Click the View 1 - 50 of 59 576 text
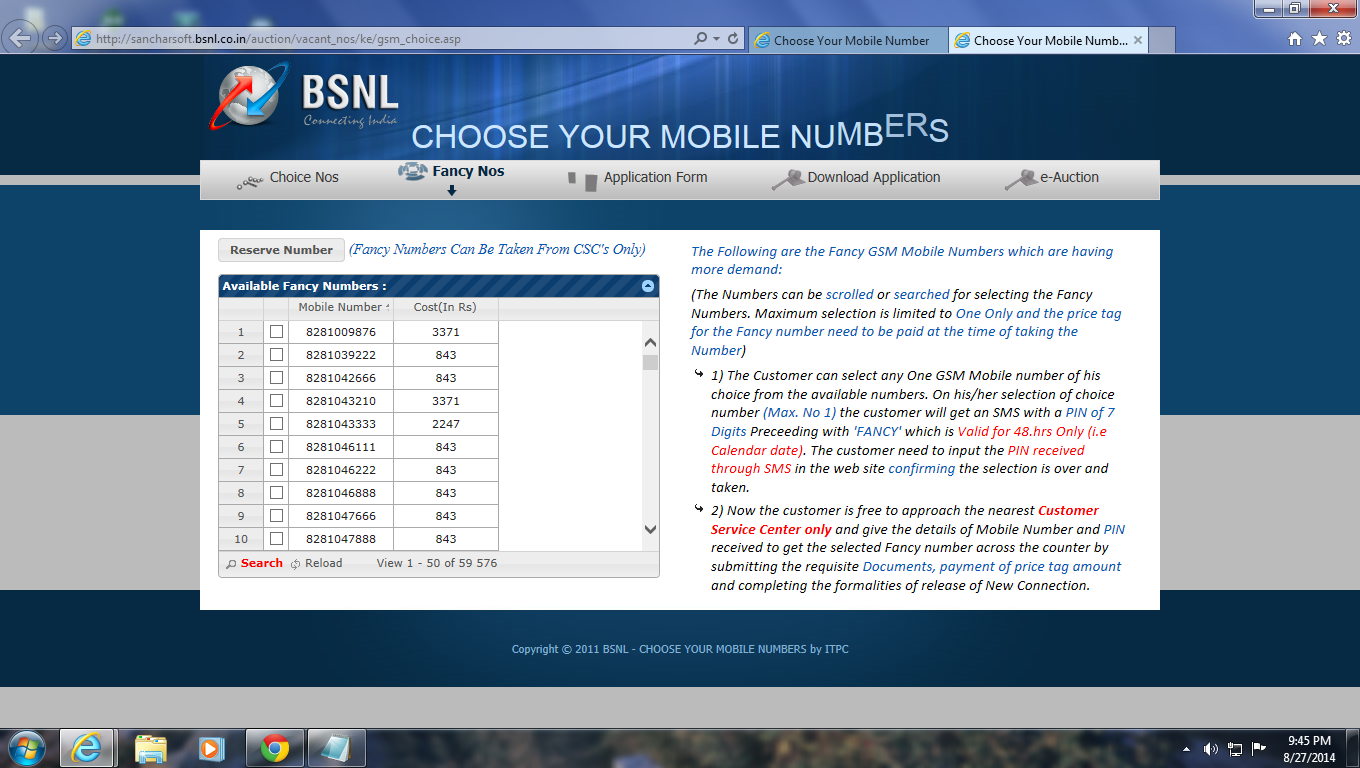Image resolution: width=1360 pixels, height=768 pixels. coord(437,564)
